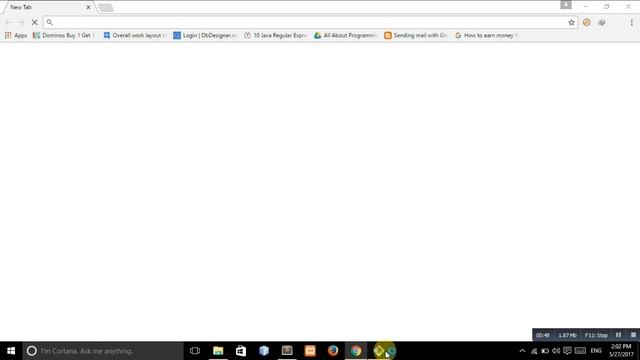Open the Windows Start menu
The width and height of the screenshot is (640, 360).
point(11,351)
